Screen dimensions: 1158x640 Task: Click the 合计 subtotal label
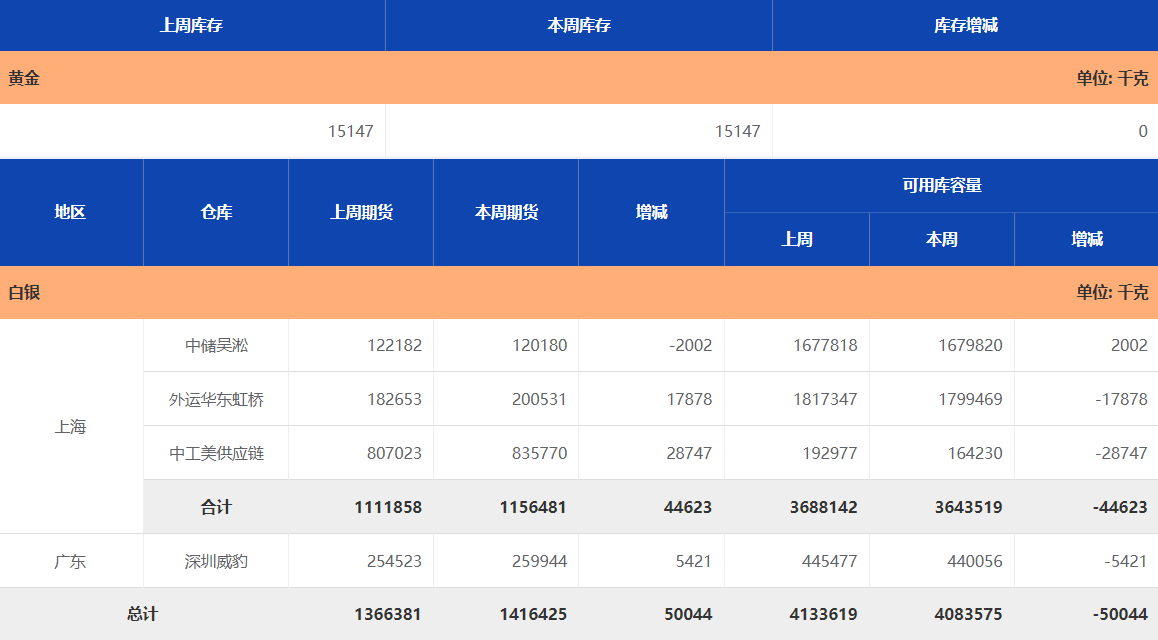[x=216, y=507]
